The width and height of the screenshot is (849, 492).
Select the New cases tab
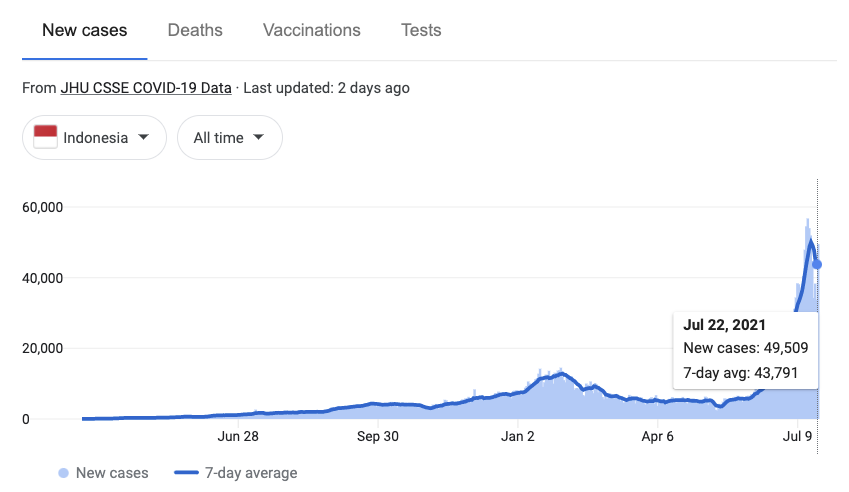click(x=84, y=30)
